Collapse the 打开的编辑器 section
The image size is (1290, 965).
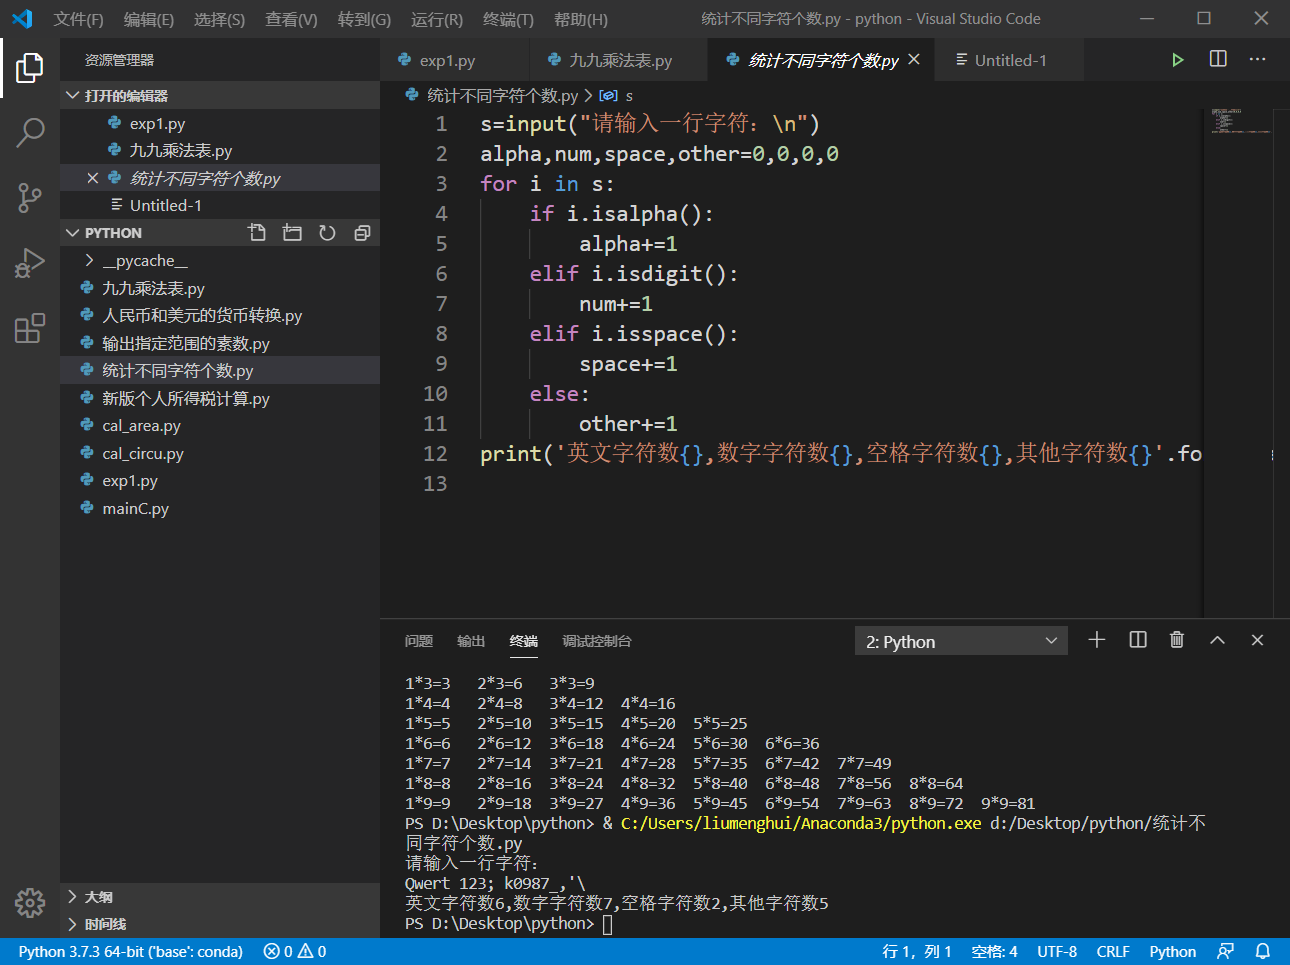pos(220,95)
